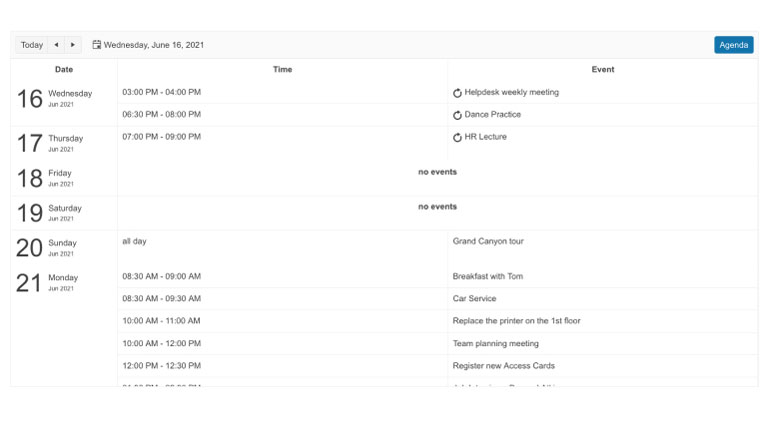The width and height of the screenshot is (770, 448).
Task: Open the Car Service event
Action: click(474, 298)
